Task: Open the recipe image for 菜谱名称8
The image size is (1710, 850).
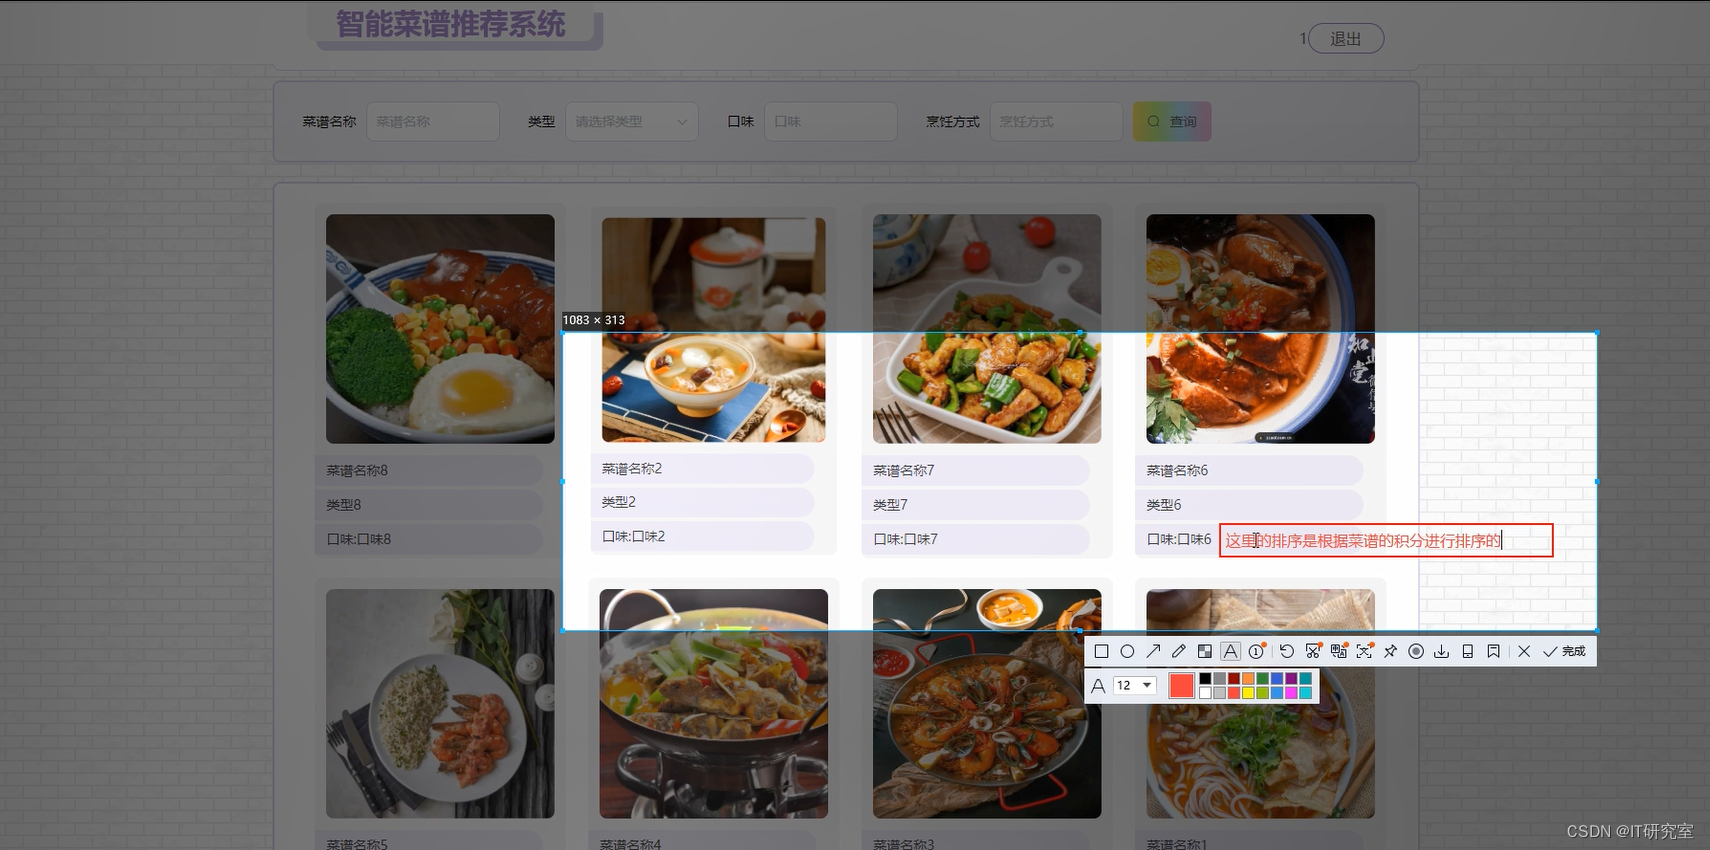Action: point(440,329)
